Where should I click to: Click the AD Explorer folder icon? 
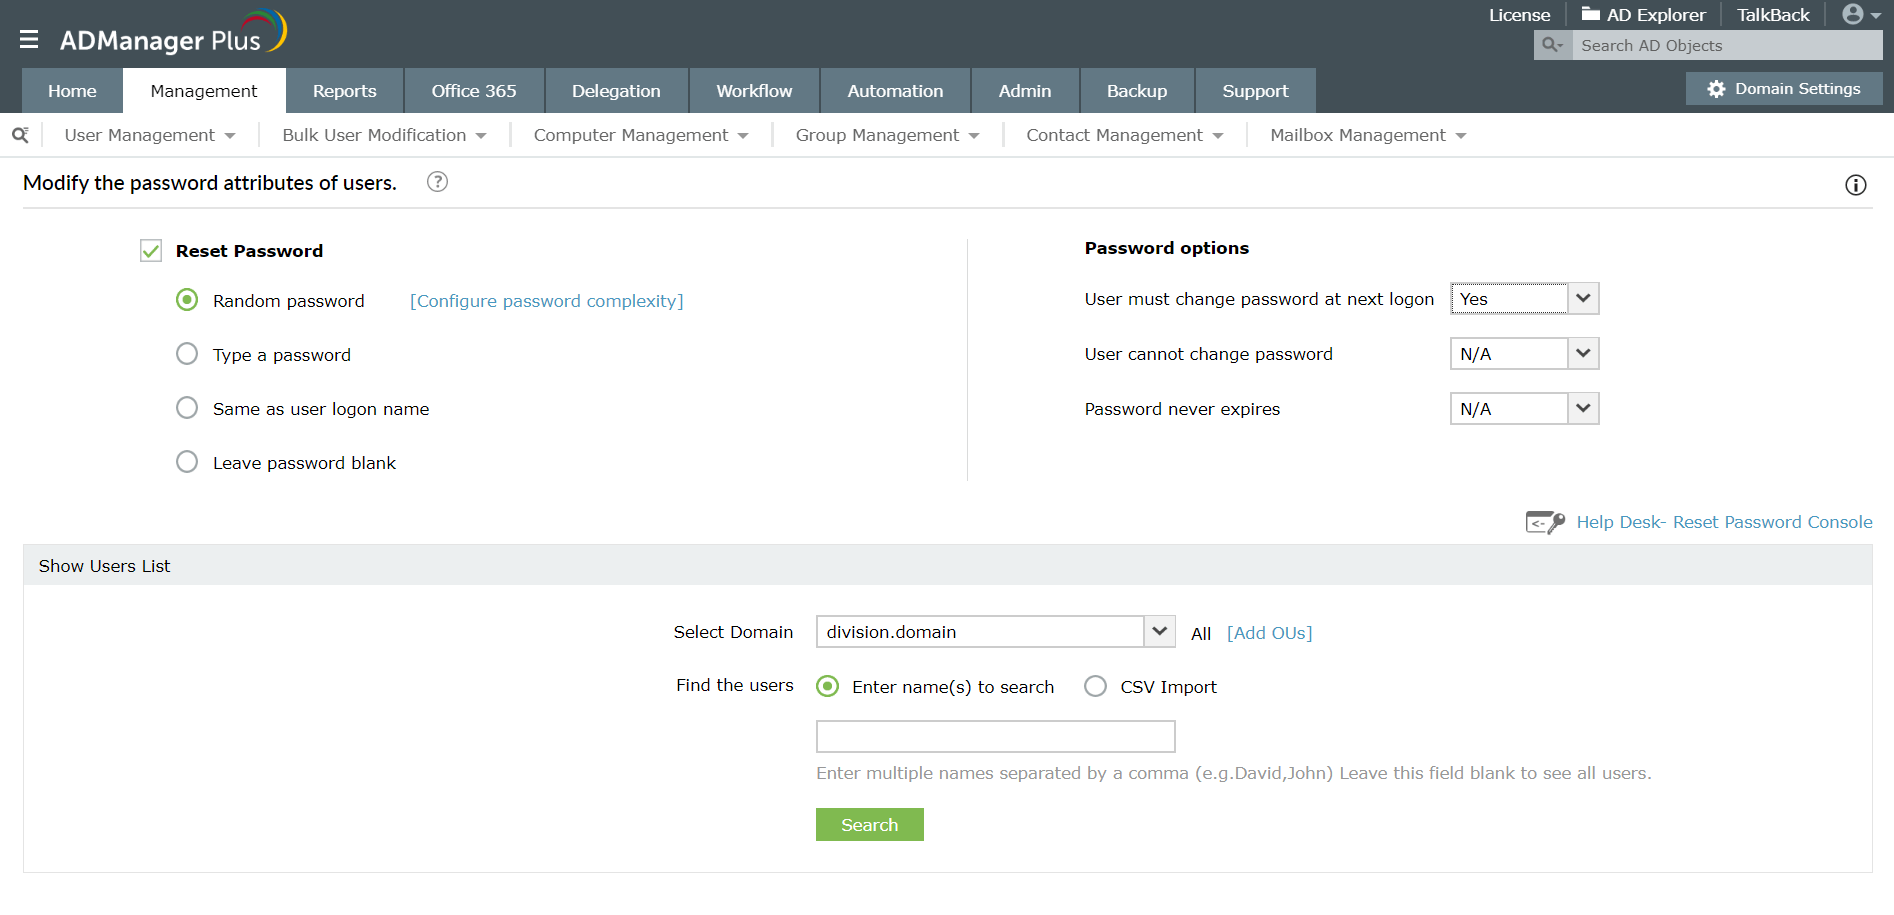point(1590,14)
